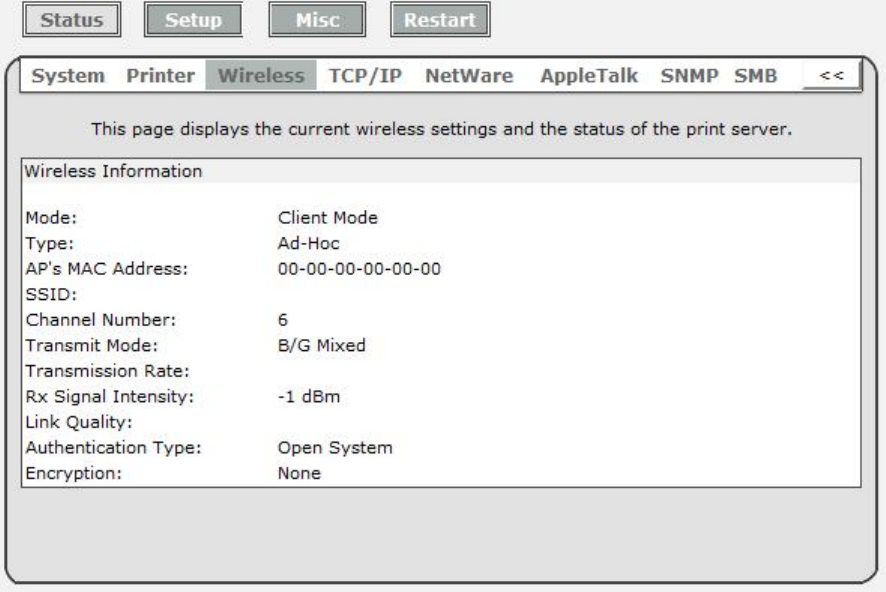Select the 00-00-00-00-00-00 MAC address
The height and width of the screenshot is (592, 886).
[x=359, y=269]
